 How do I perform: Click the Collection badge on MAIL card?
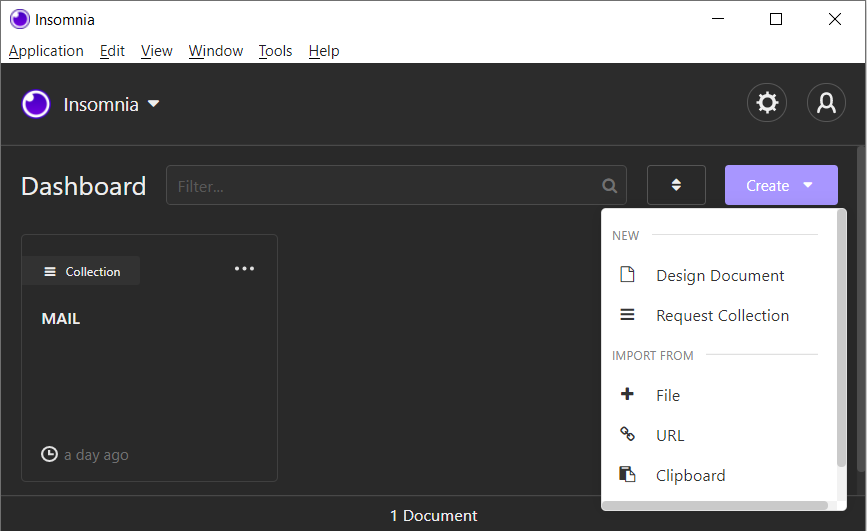[81, 271]
